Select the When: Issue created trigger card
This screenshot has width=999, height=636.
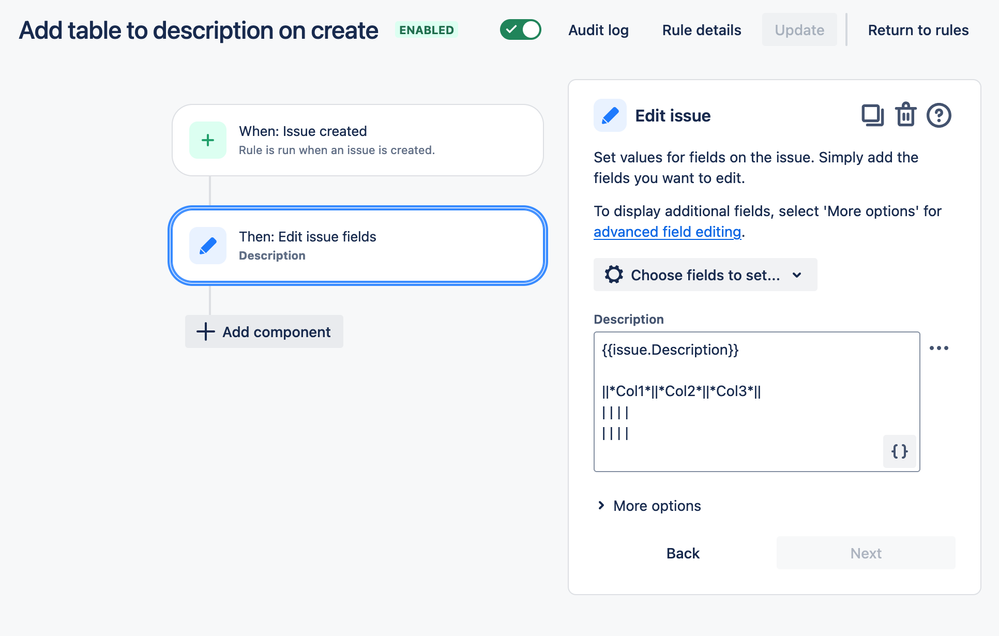357,140
